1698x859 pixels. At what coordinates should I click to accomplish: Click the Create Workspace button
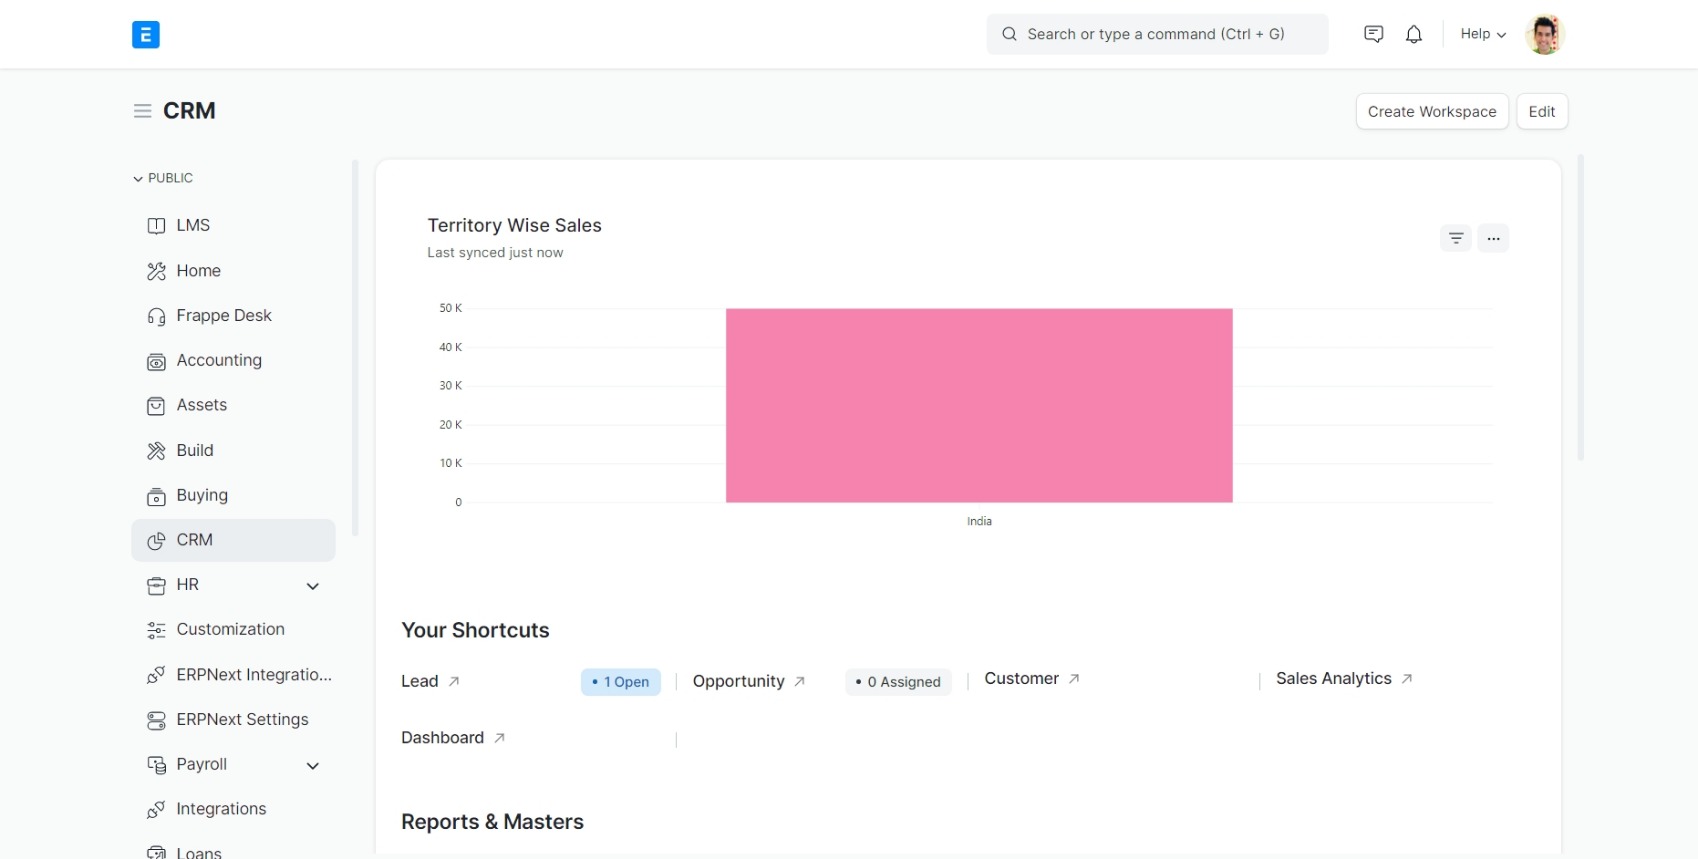point(1432,111)
